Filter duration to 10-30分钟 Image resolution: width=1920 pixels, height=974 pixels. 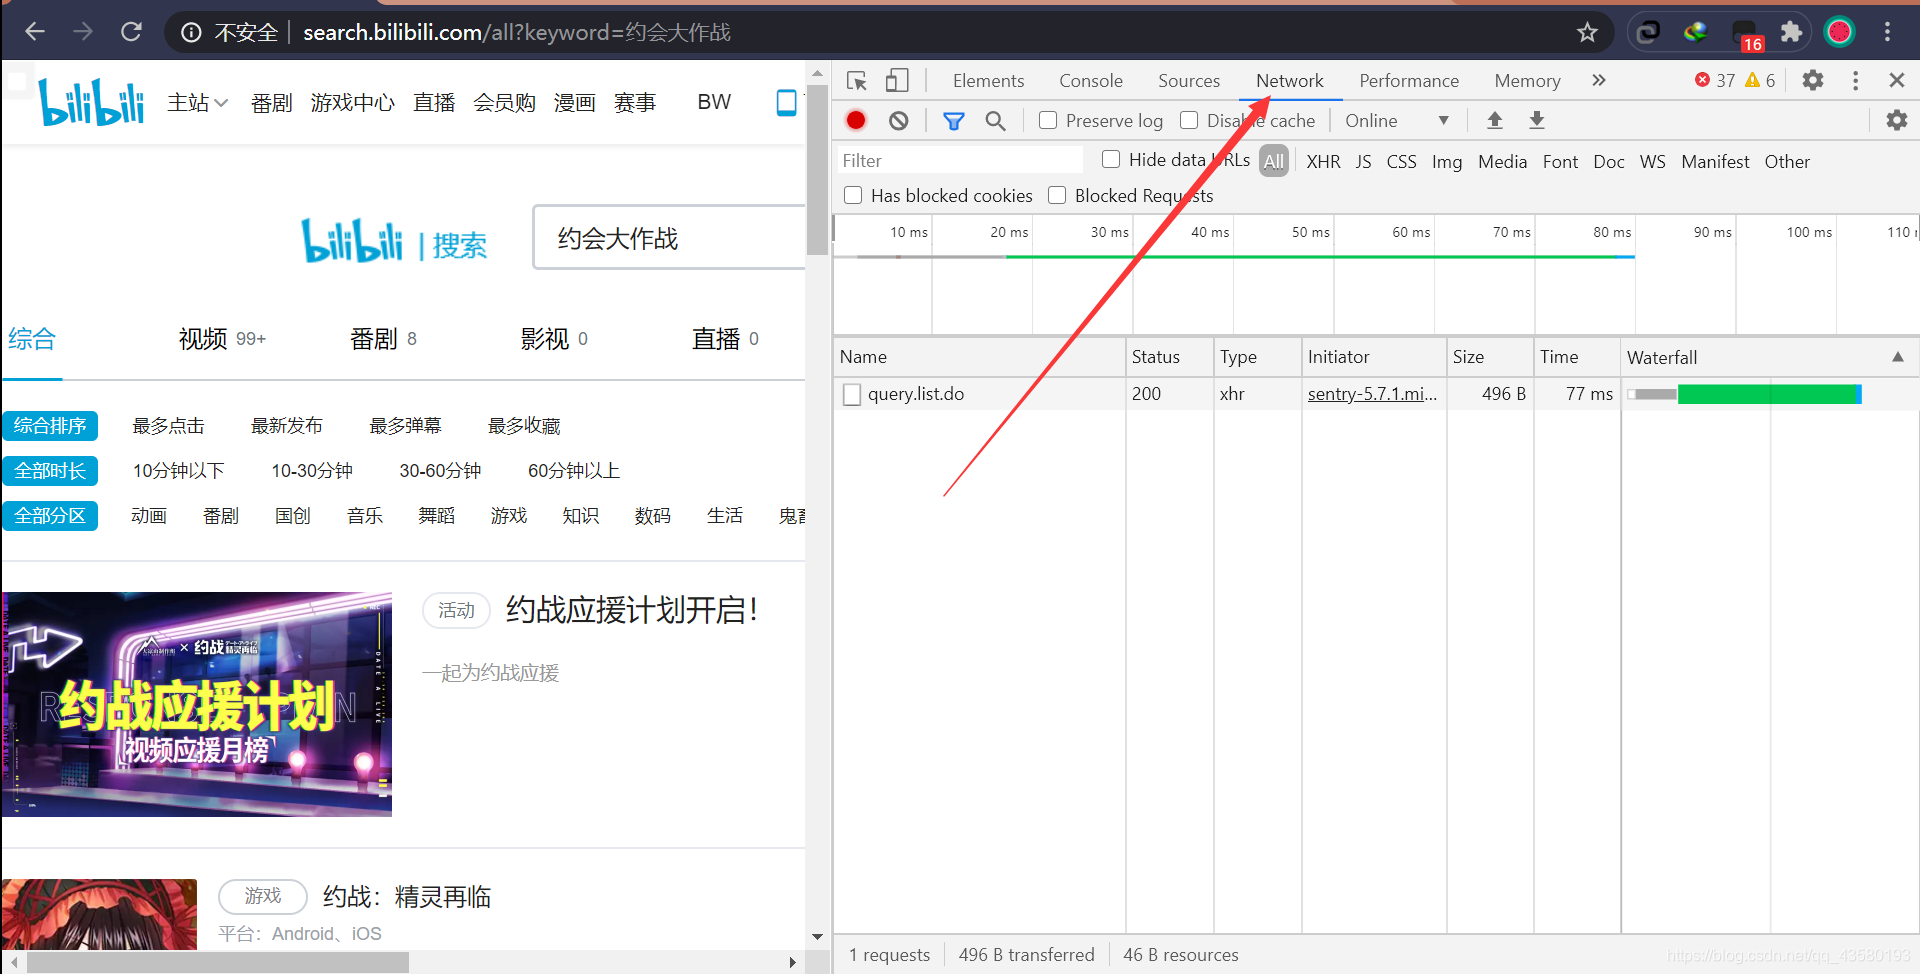click(312, 471)
